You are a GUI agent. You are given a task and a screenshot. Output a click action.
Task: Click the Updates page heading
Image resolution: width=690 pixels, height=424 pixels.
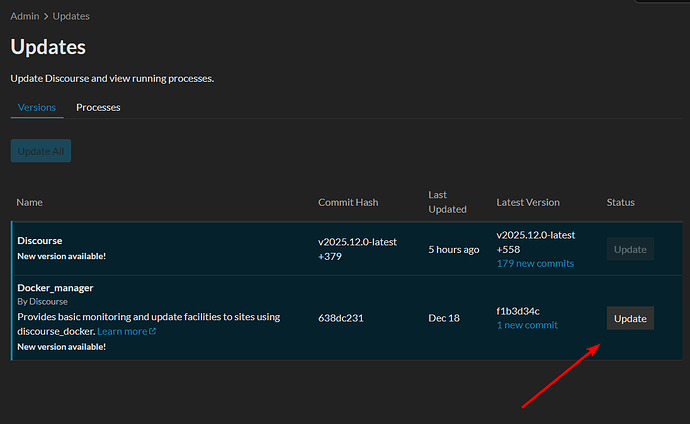tap(48, 47)
